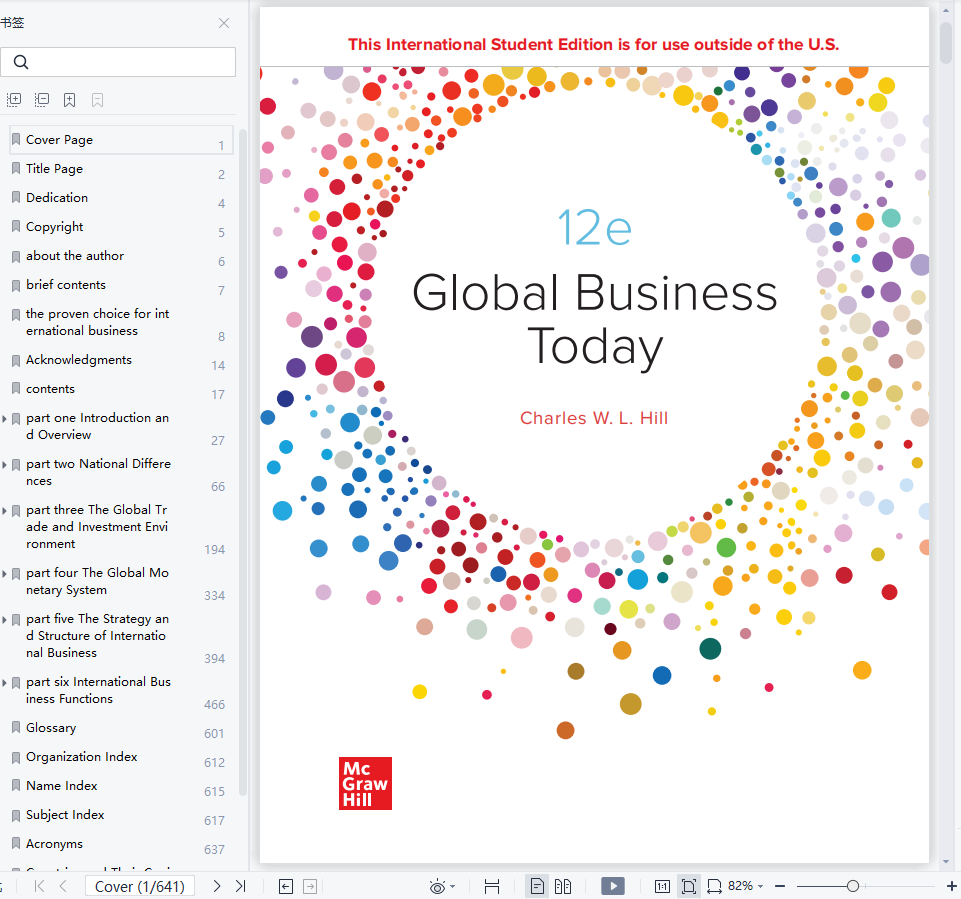
Task: Open the Cover Page bookmark
Action: tap(121, 140)
